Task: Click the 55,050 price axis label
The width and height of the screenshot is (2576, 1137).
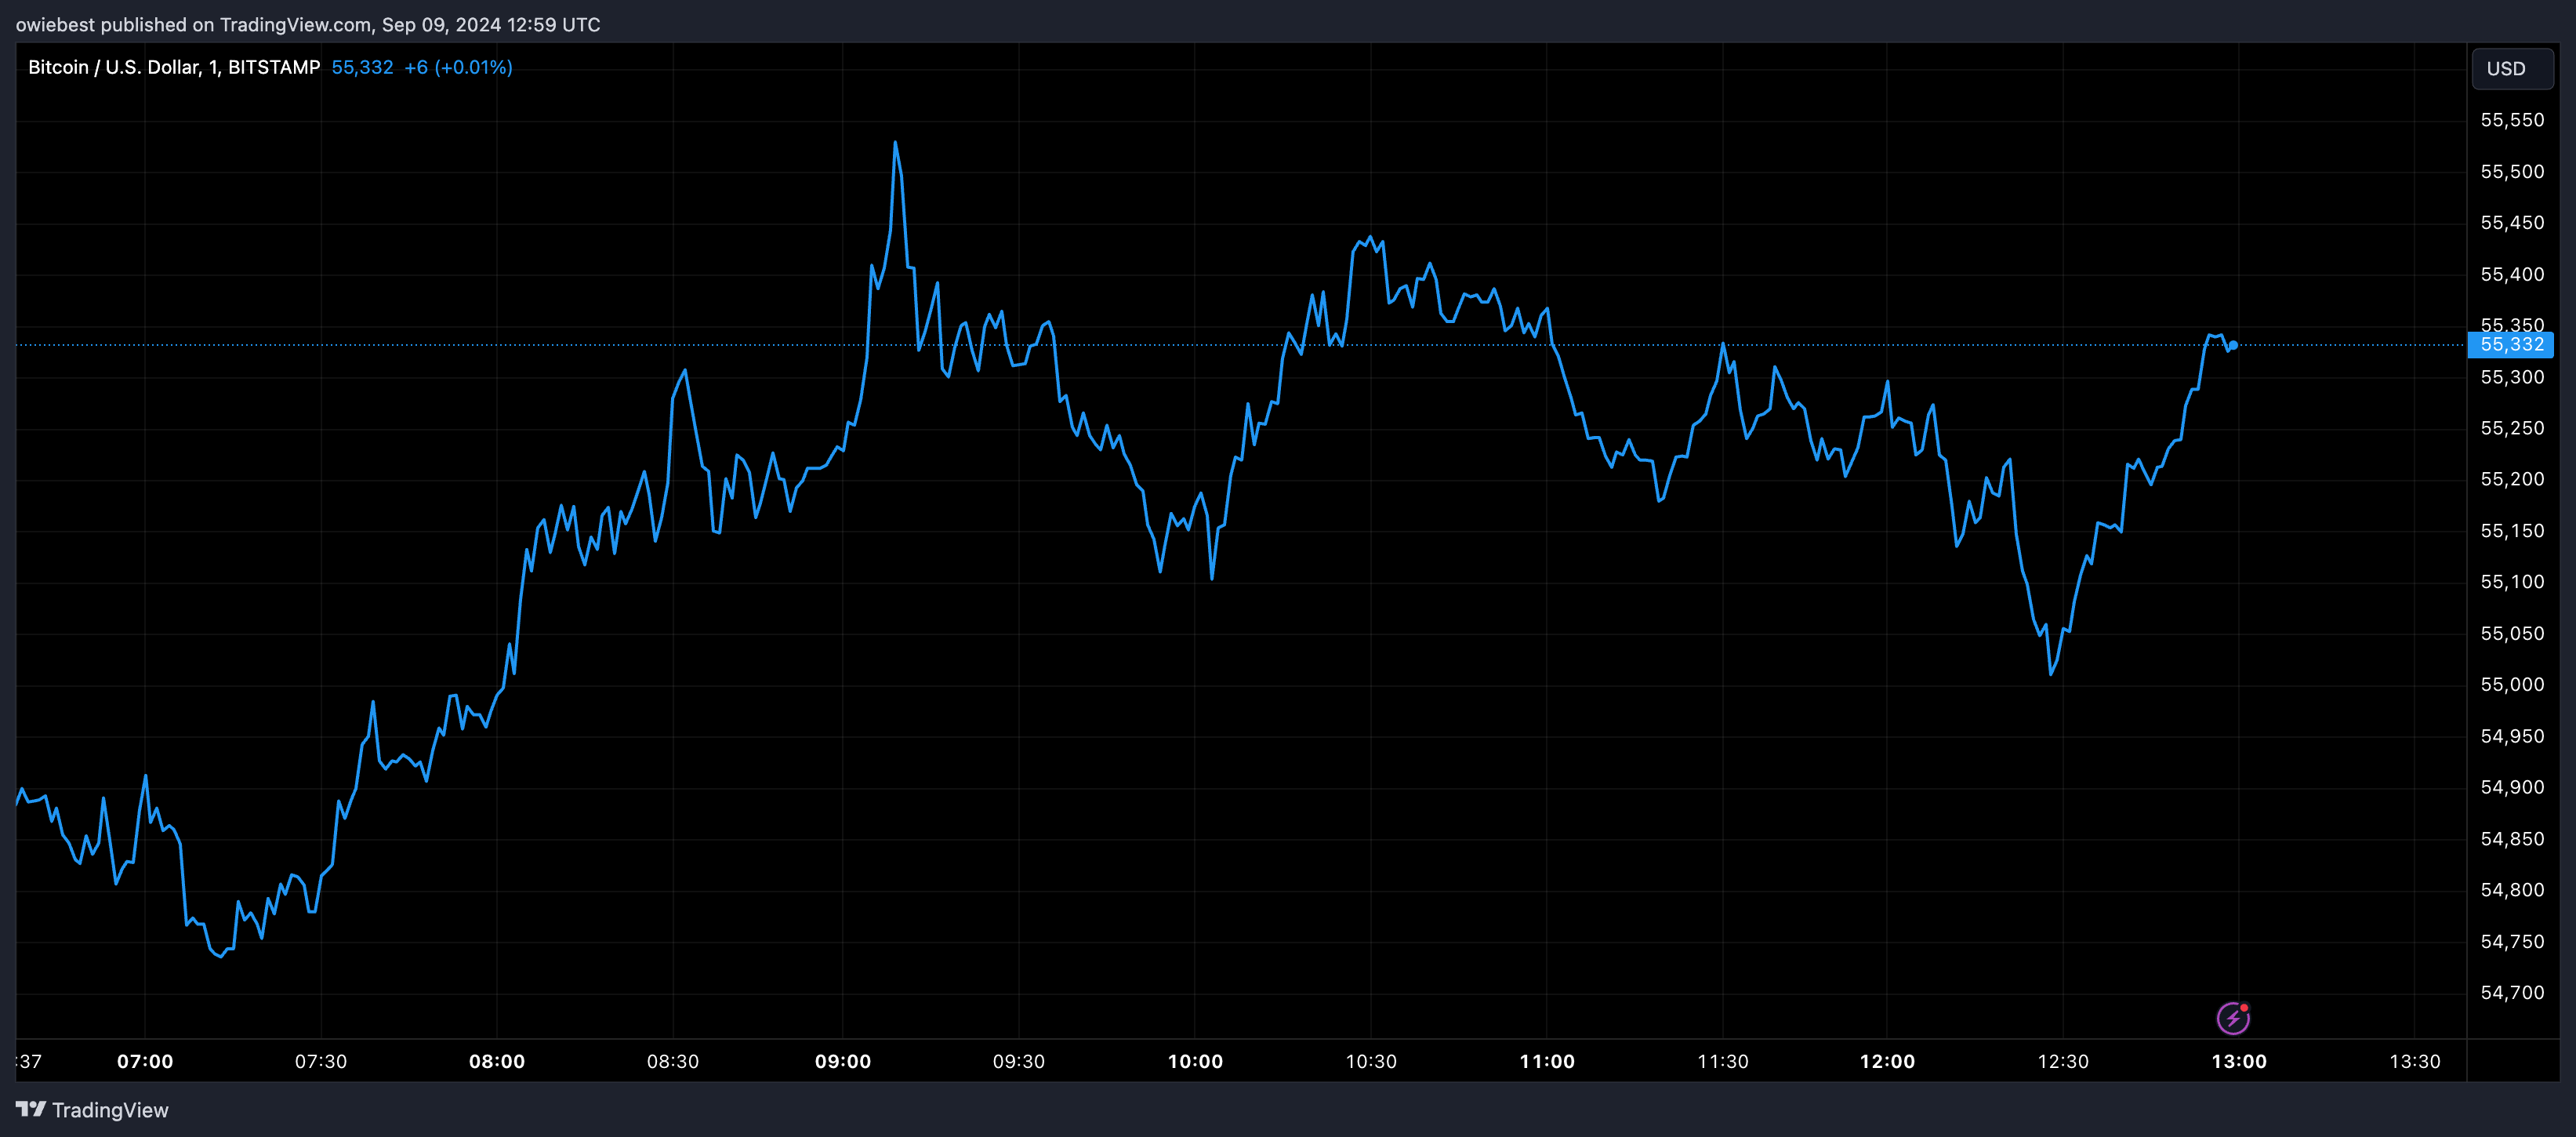Action: pyautogui.click(x=2512, y=634)
